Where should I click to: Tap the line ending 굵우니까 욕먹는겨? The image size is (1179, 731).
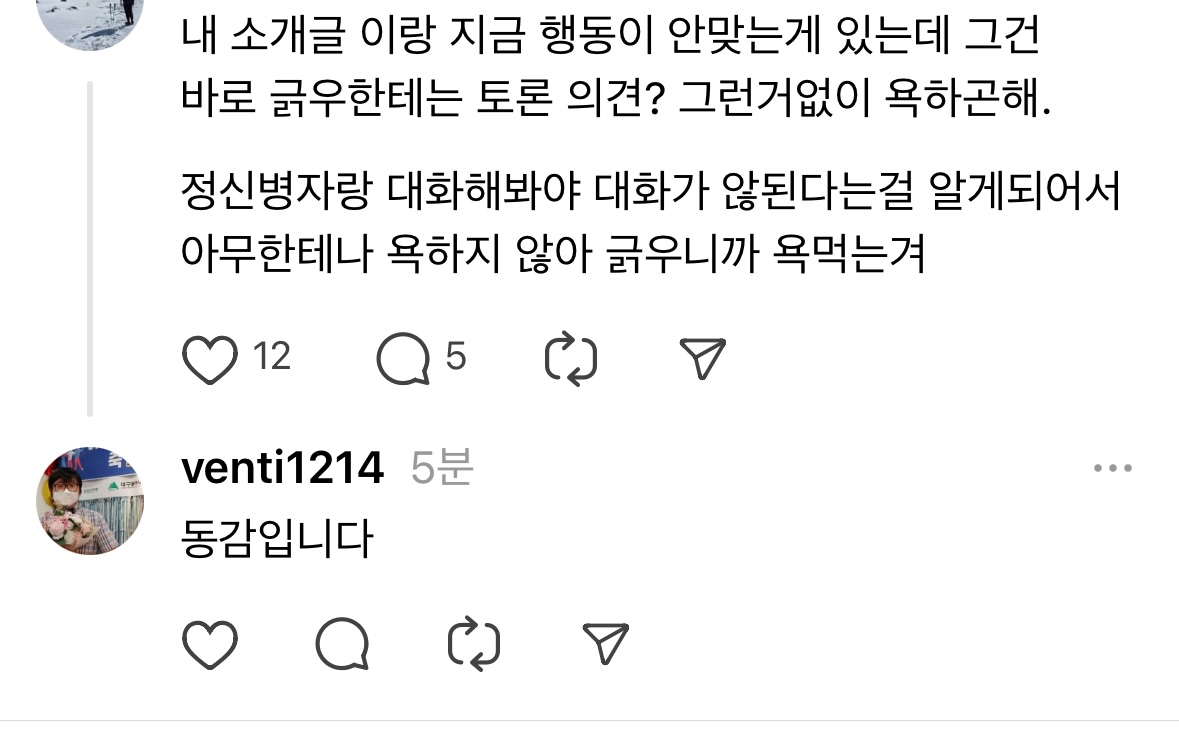click(553, 254)
